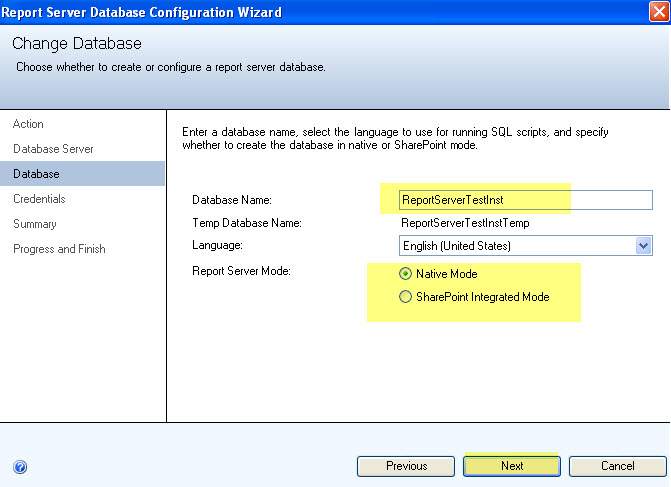
Task: Select SharePoint Integrated Mode radio button
Action: coord(405,297)
